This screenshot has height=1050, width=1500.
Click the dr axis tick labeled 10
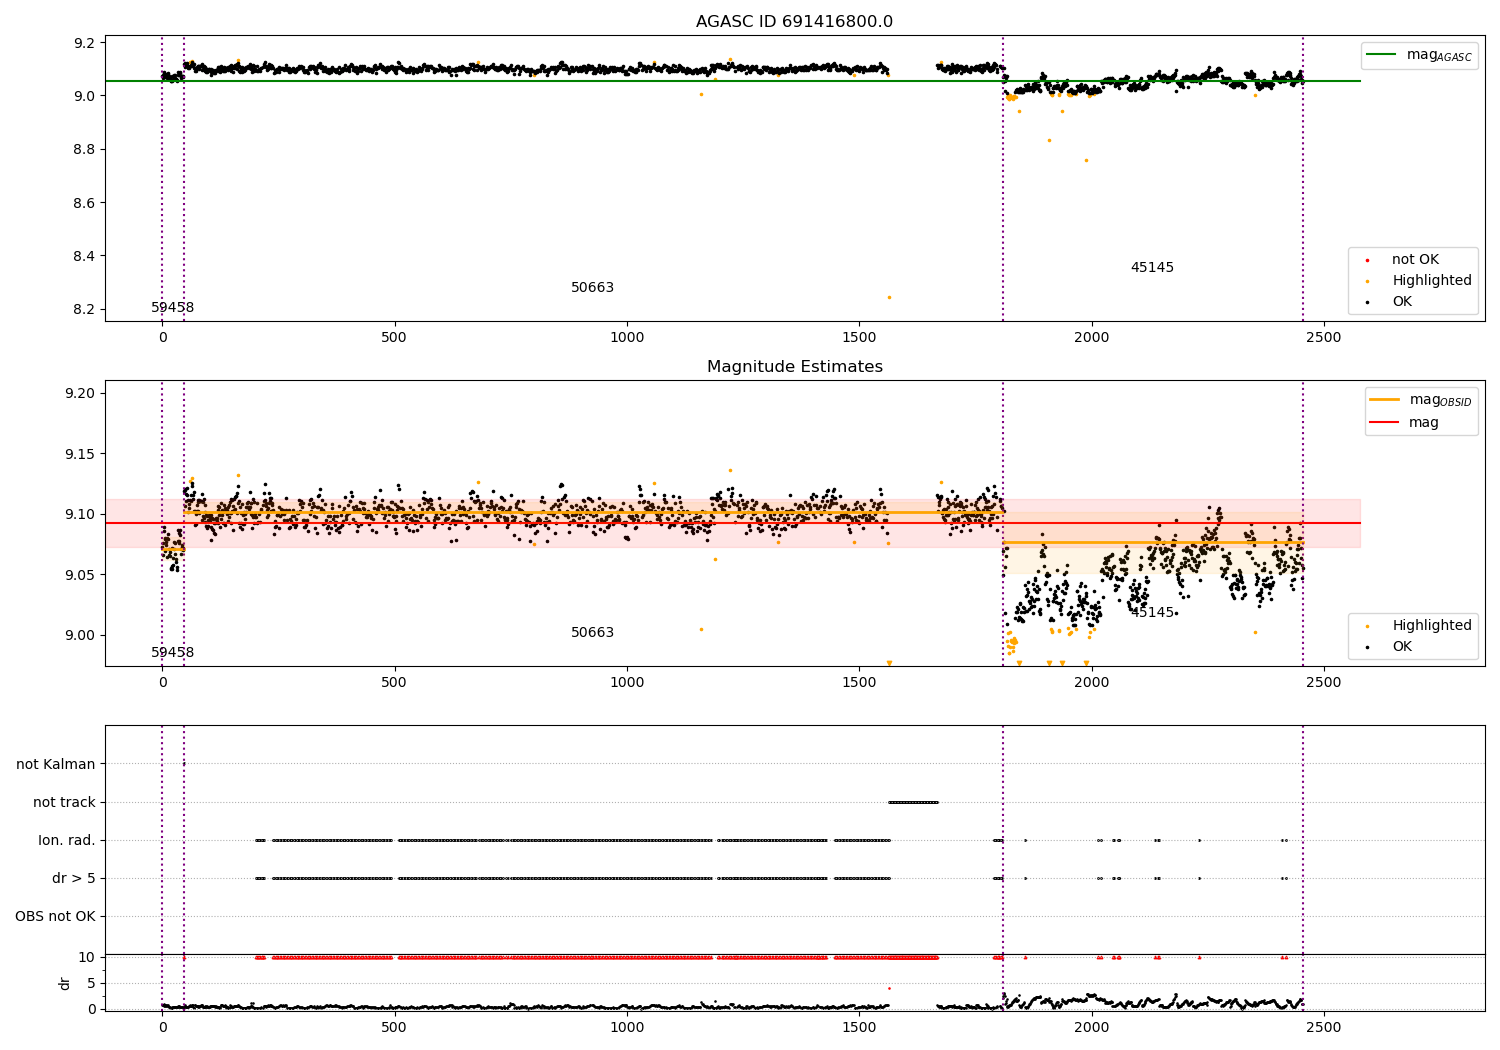87,958
